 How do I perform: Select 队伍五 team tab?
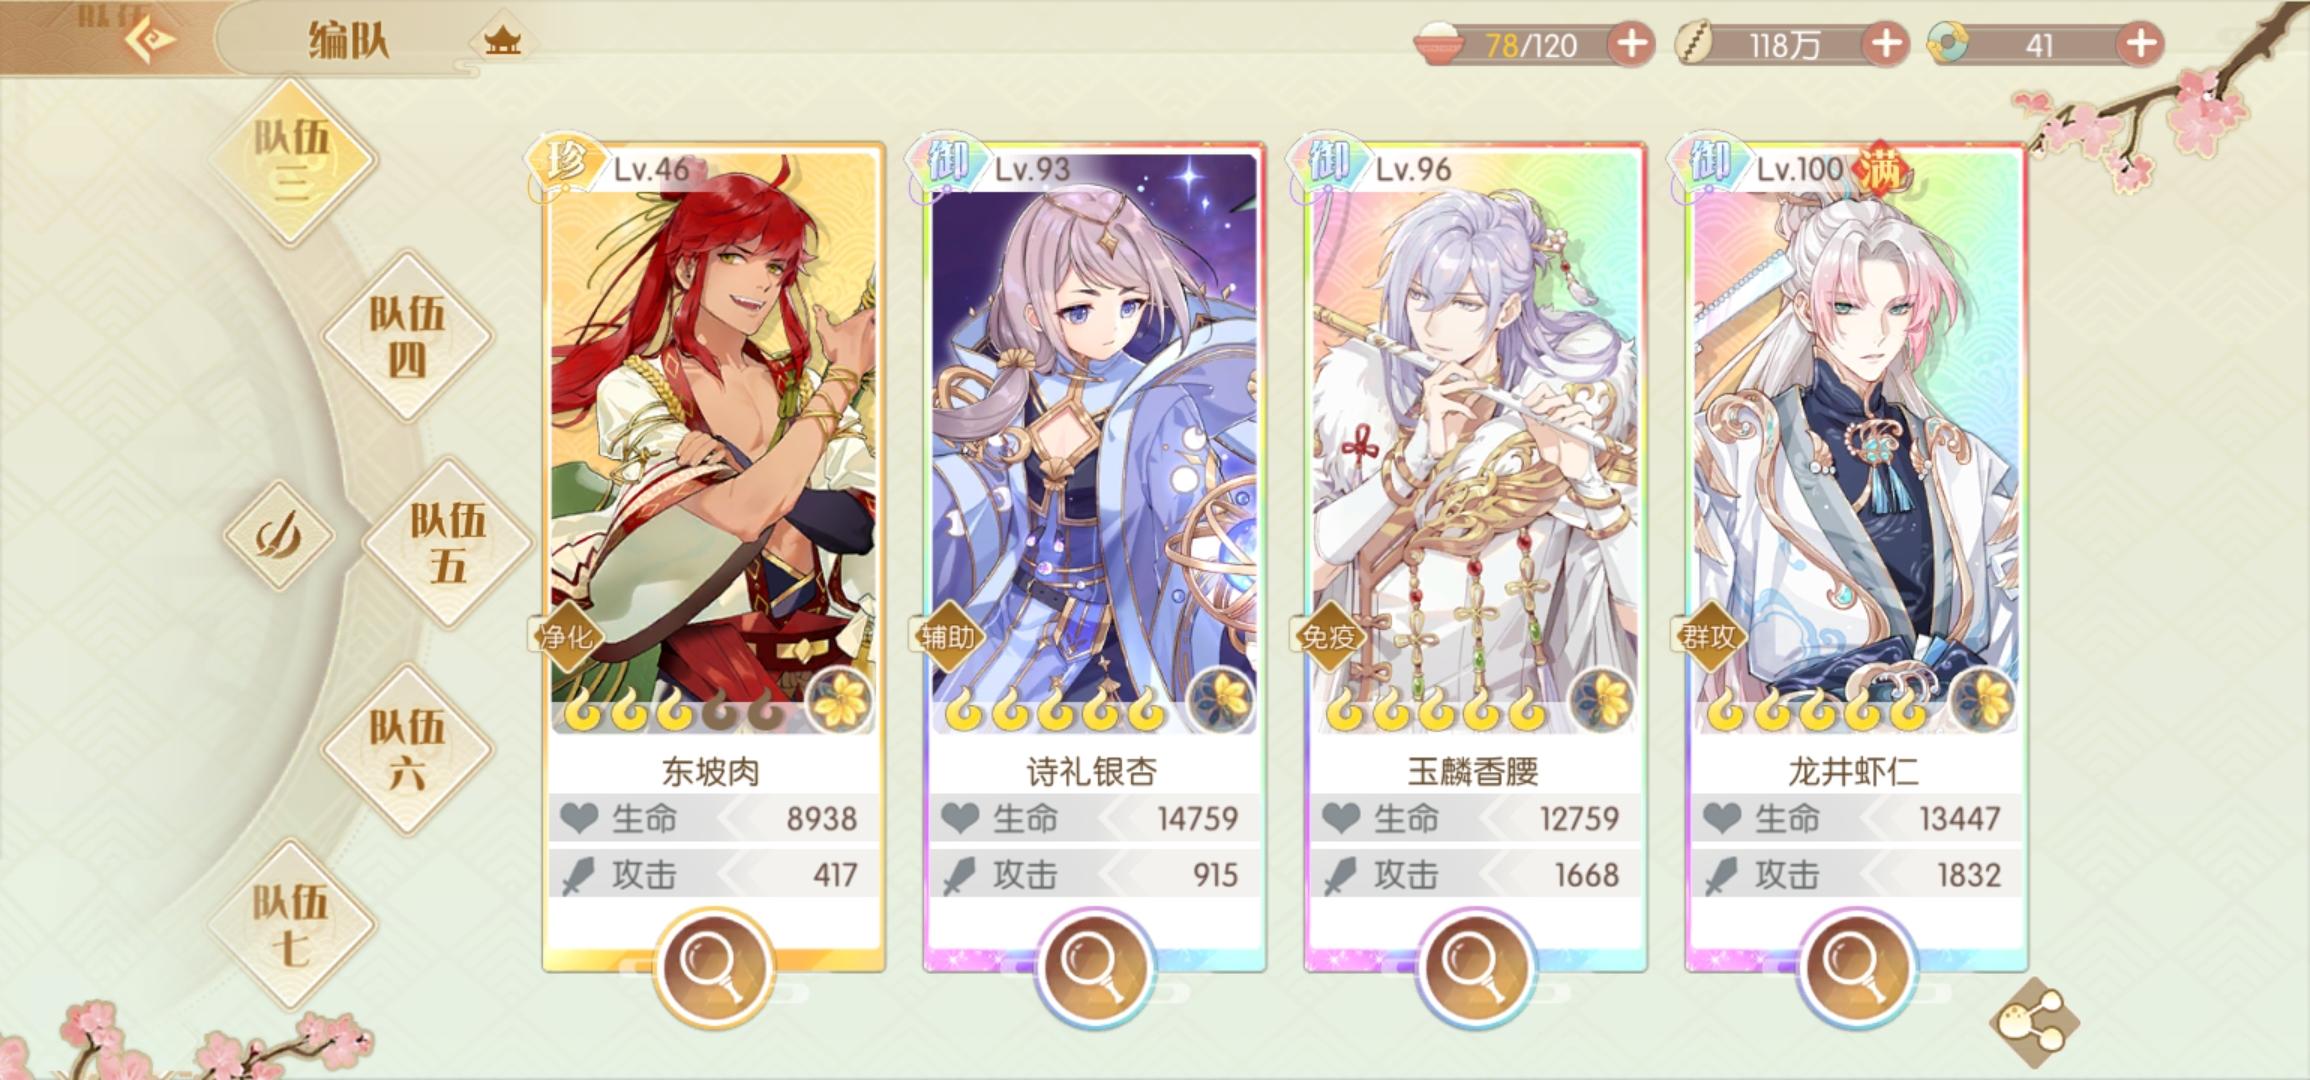point(447,542)
